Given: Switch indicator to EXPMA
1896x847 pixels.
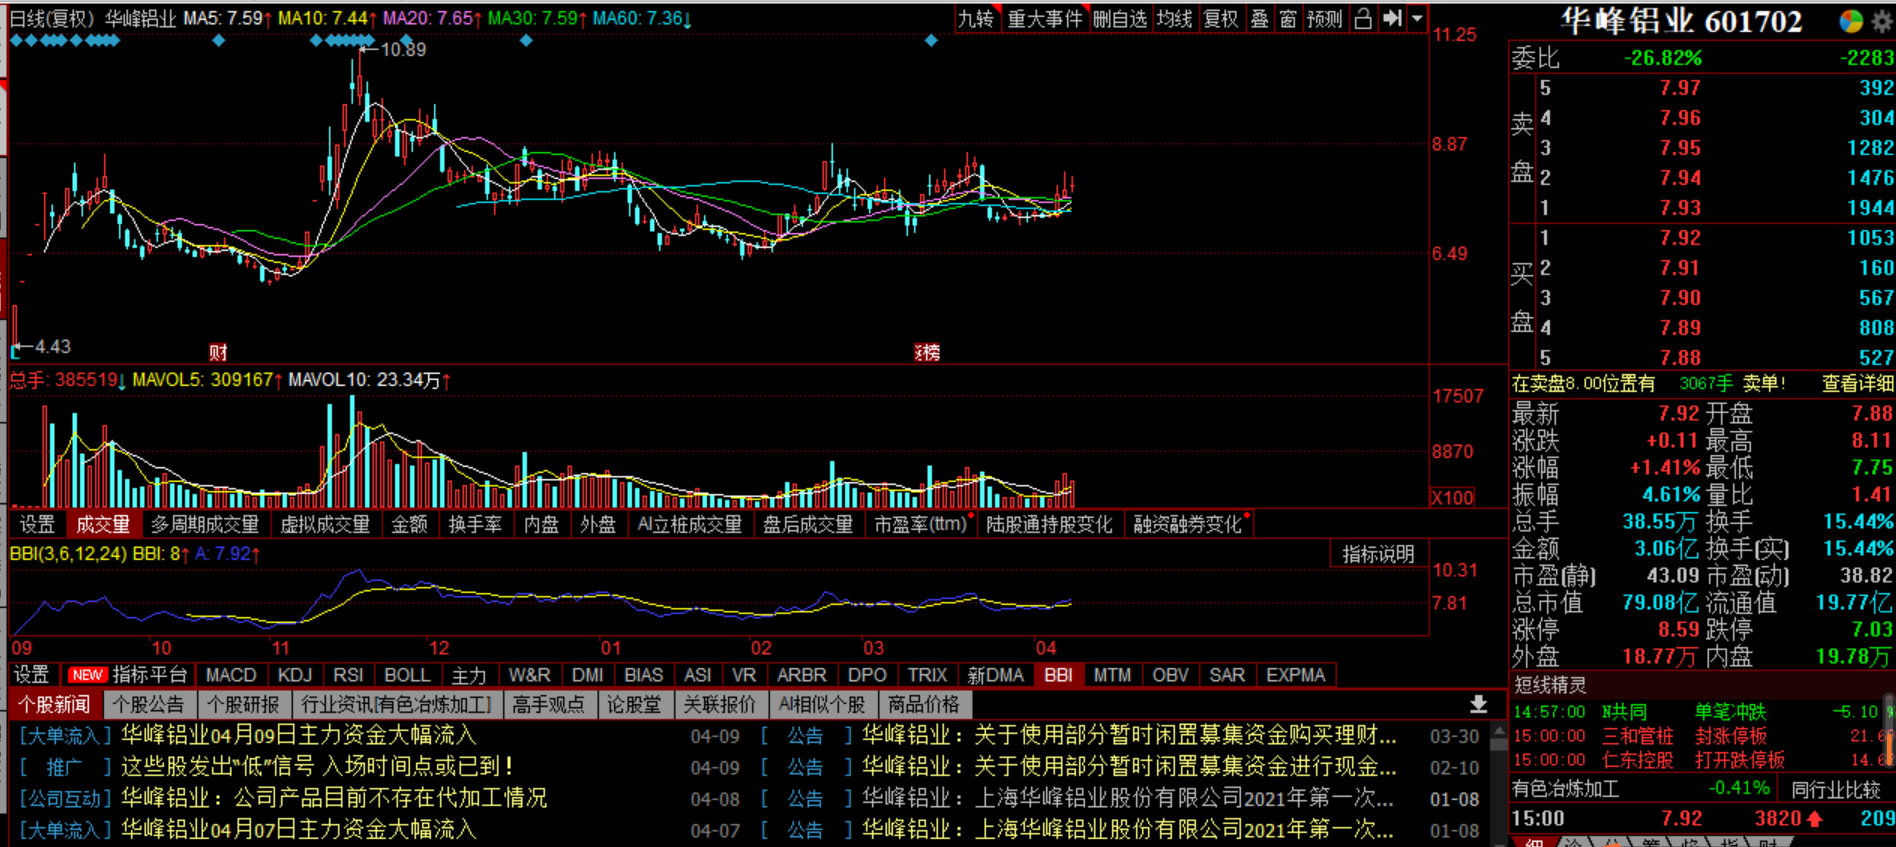Looking at the screenshot, I should [1296, 675].
